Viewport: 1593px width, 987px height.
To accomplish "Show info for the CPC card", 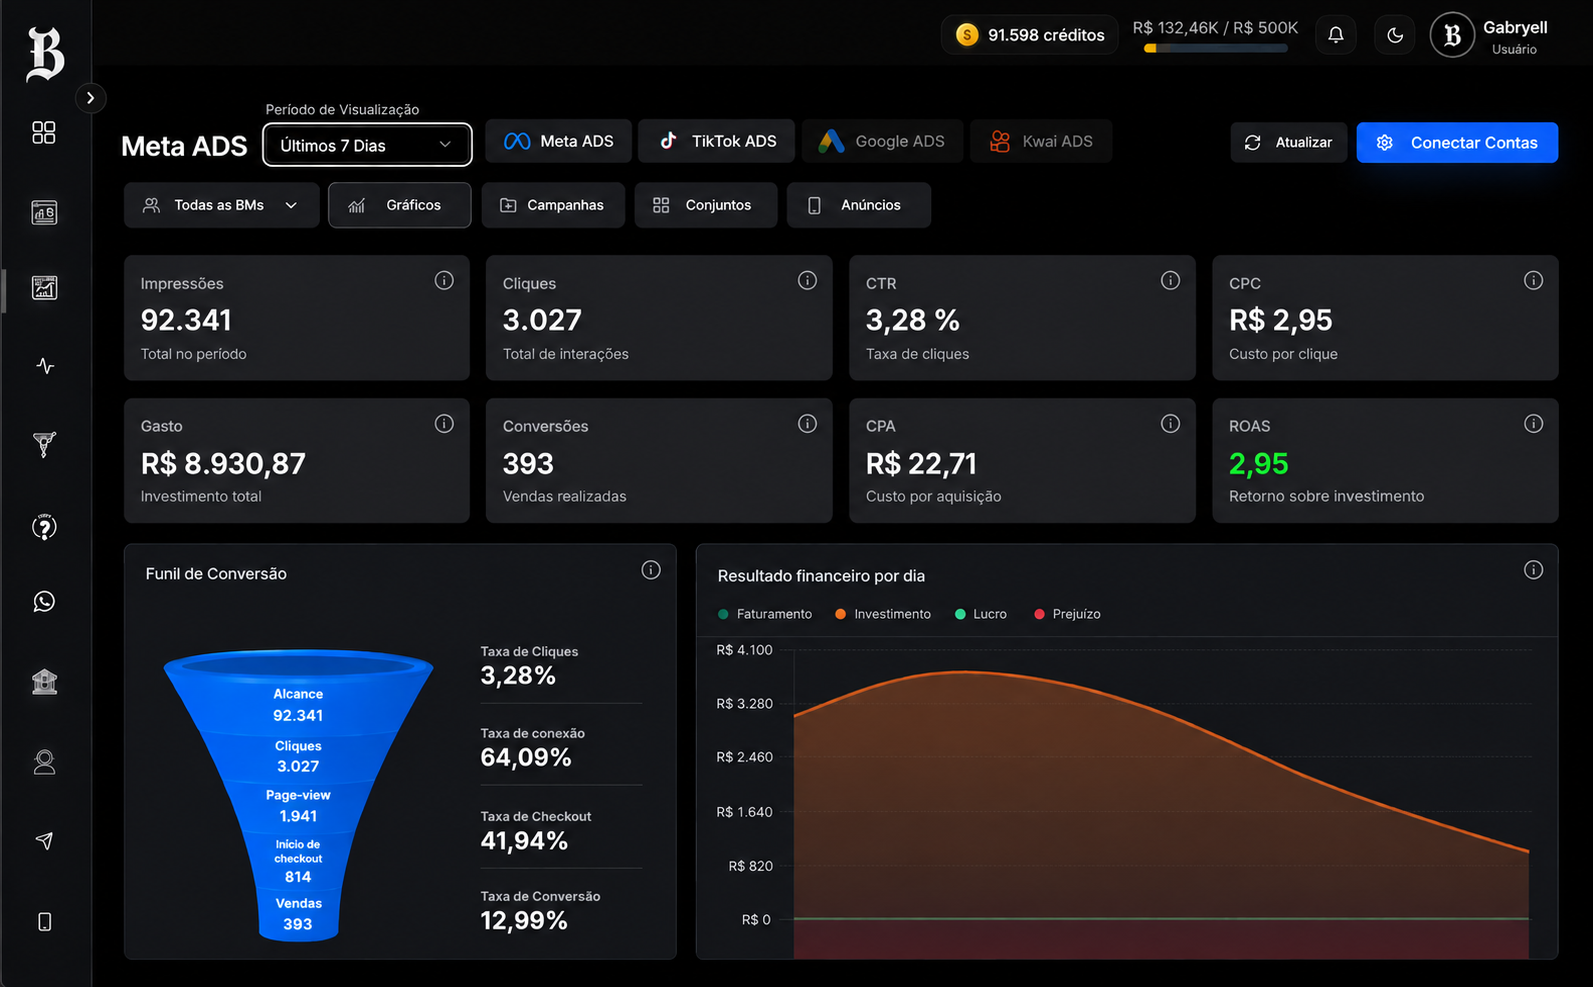I will [x=1533, y=281].
